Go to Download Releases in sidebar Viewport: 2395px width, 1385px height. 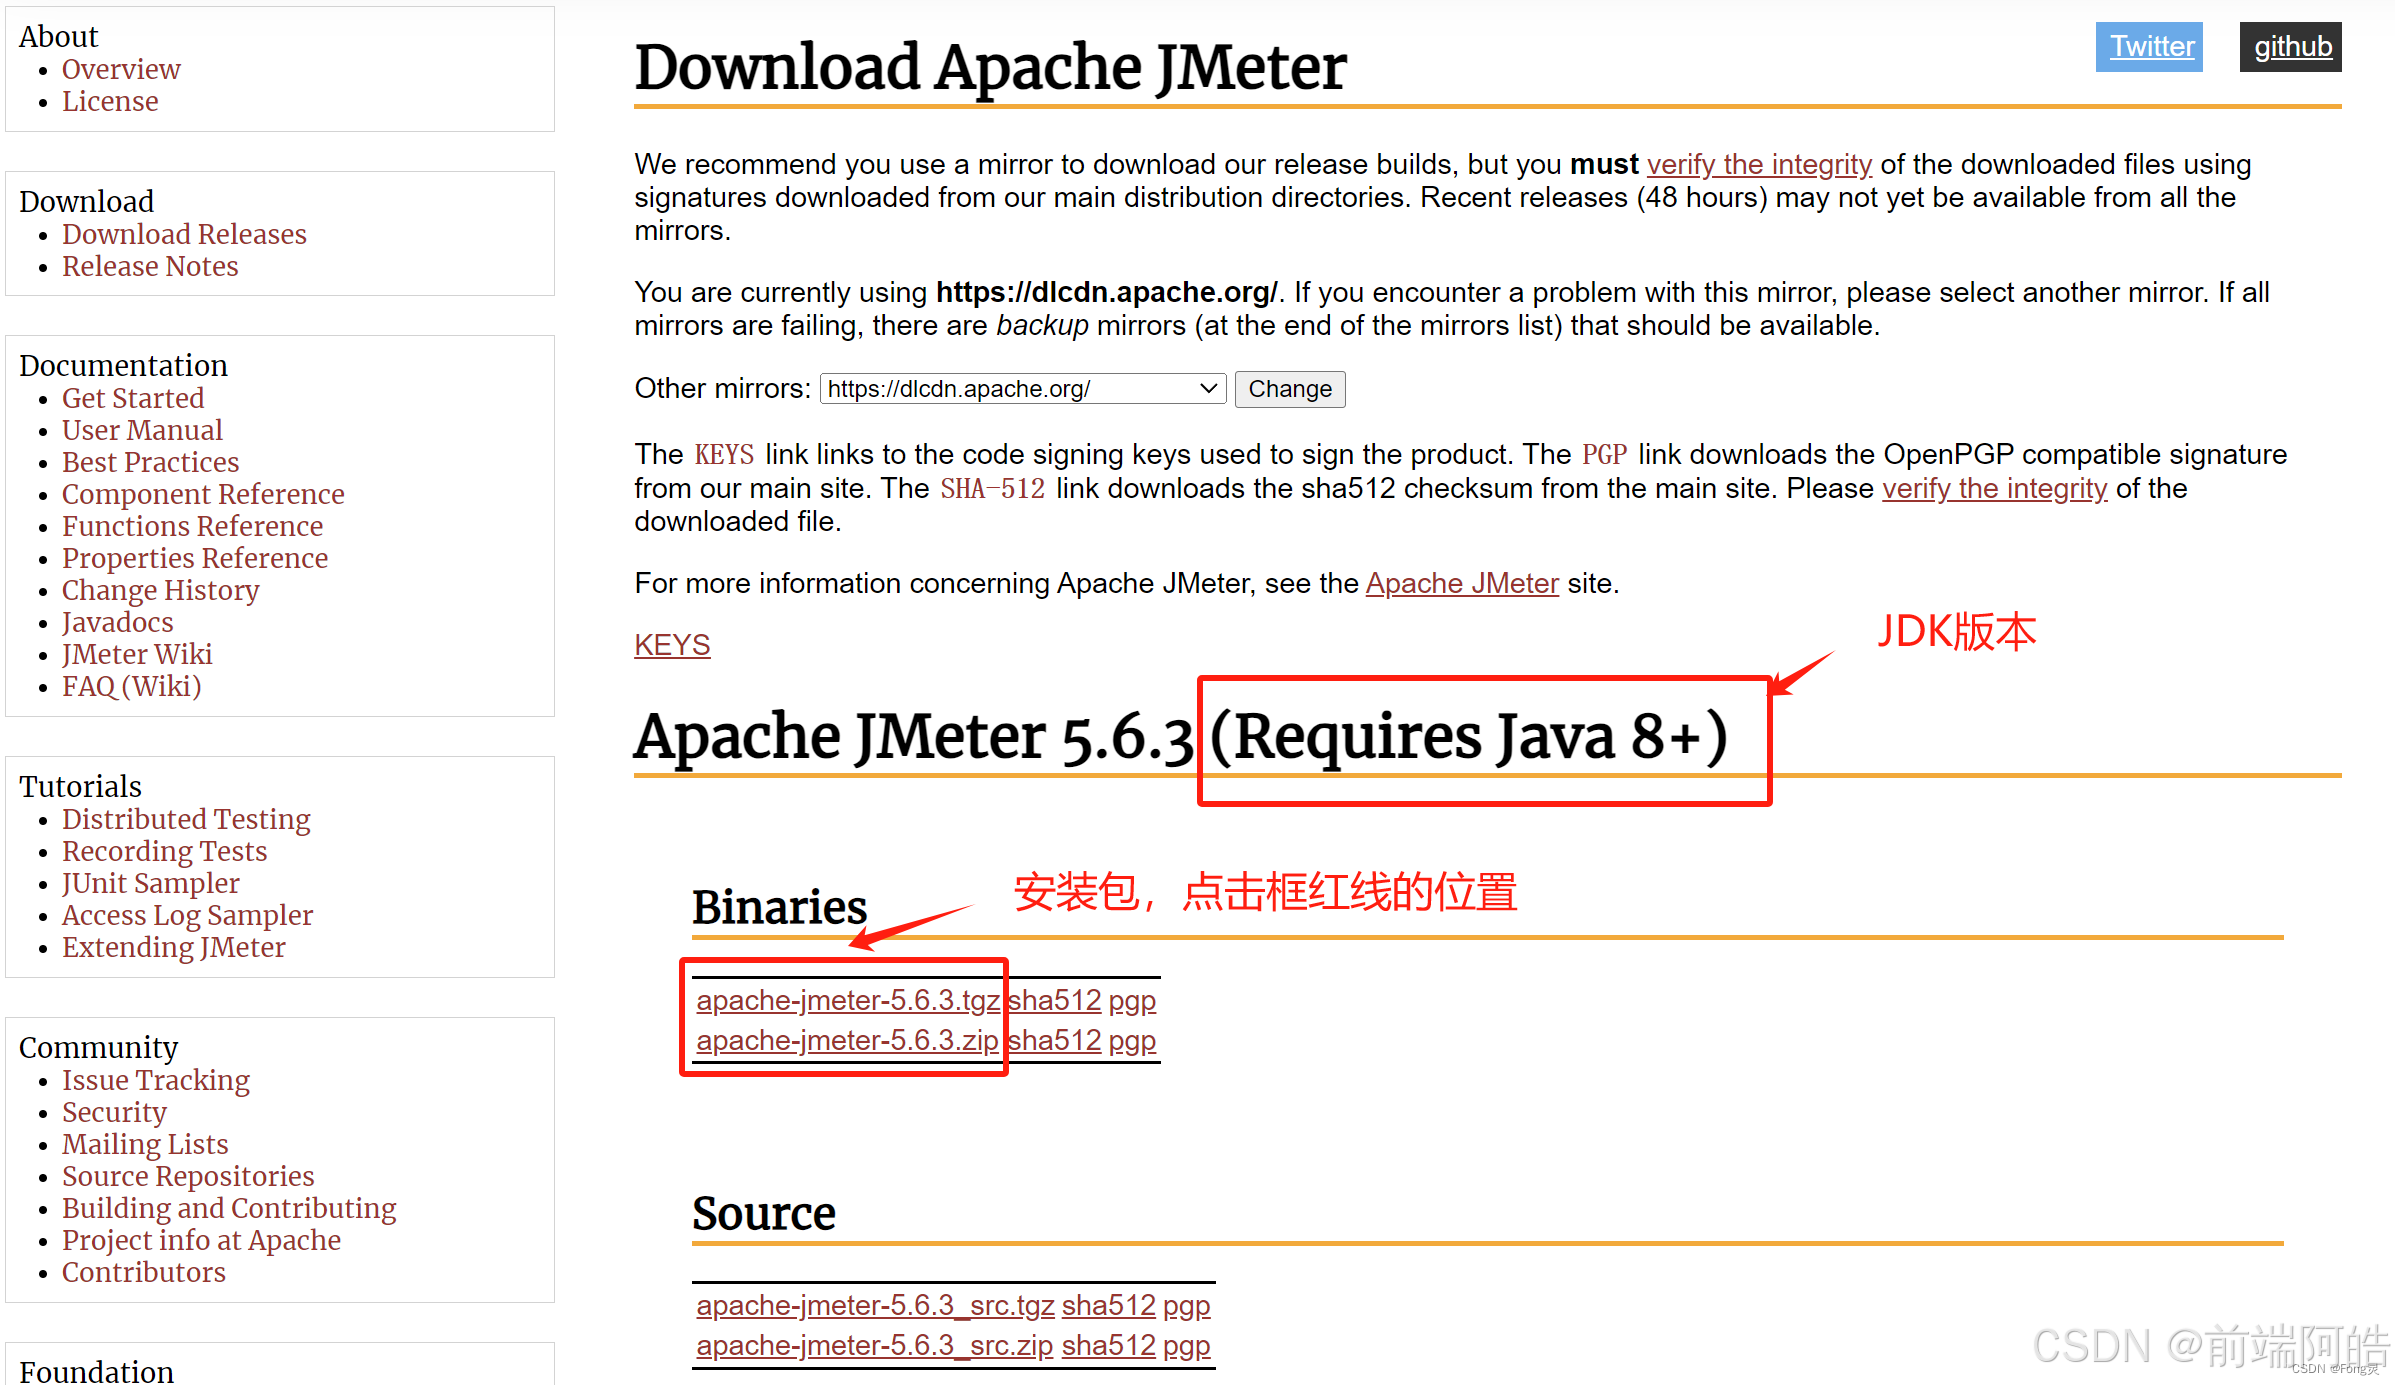(x=184, y=234)
